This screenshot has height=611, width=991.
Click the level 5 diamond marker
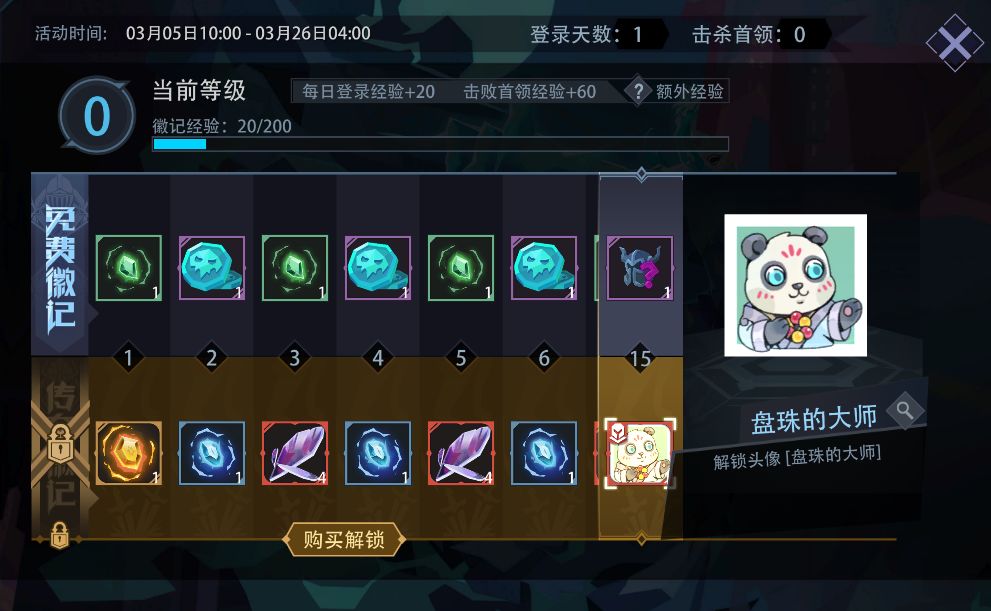click(x=461, y=358)
